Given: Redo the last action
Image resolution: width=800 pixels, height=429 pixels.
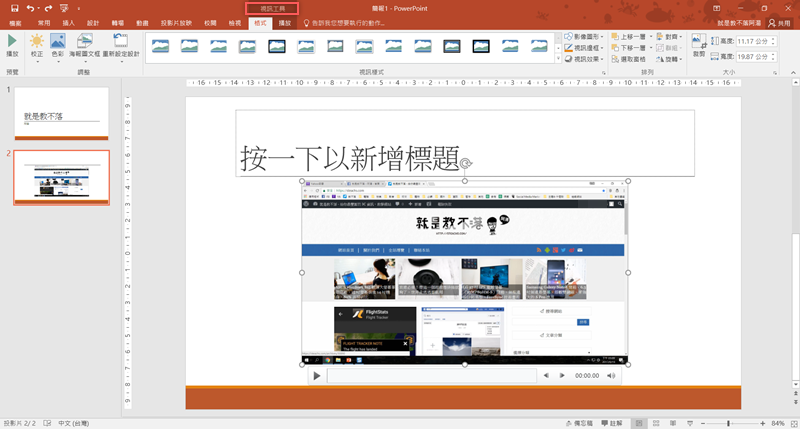Looking at the screenshot, I should (x=48, y=8).
